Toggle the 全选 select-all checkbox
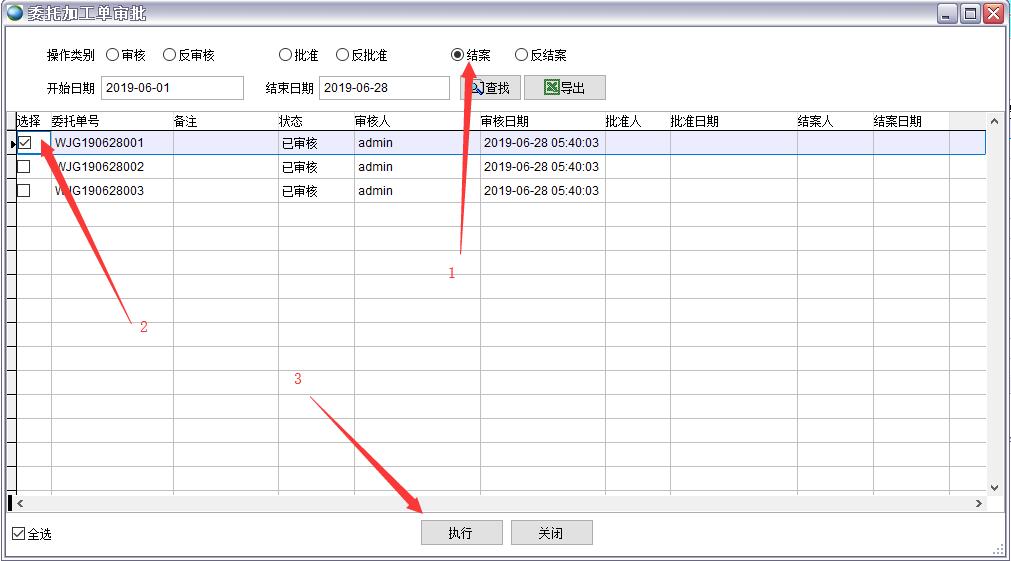Viewport: 1011px width, 561px height. [18, 534]
